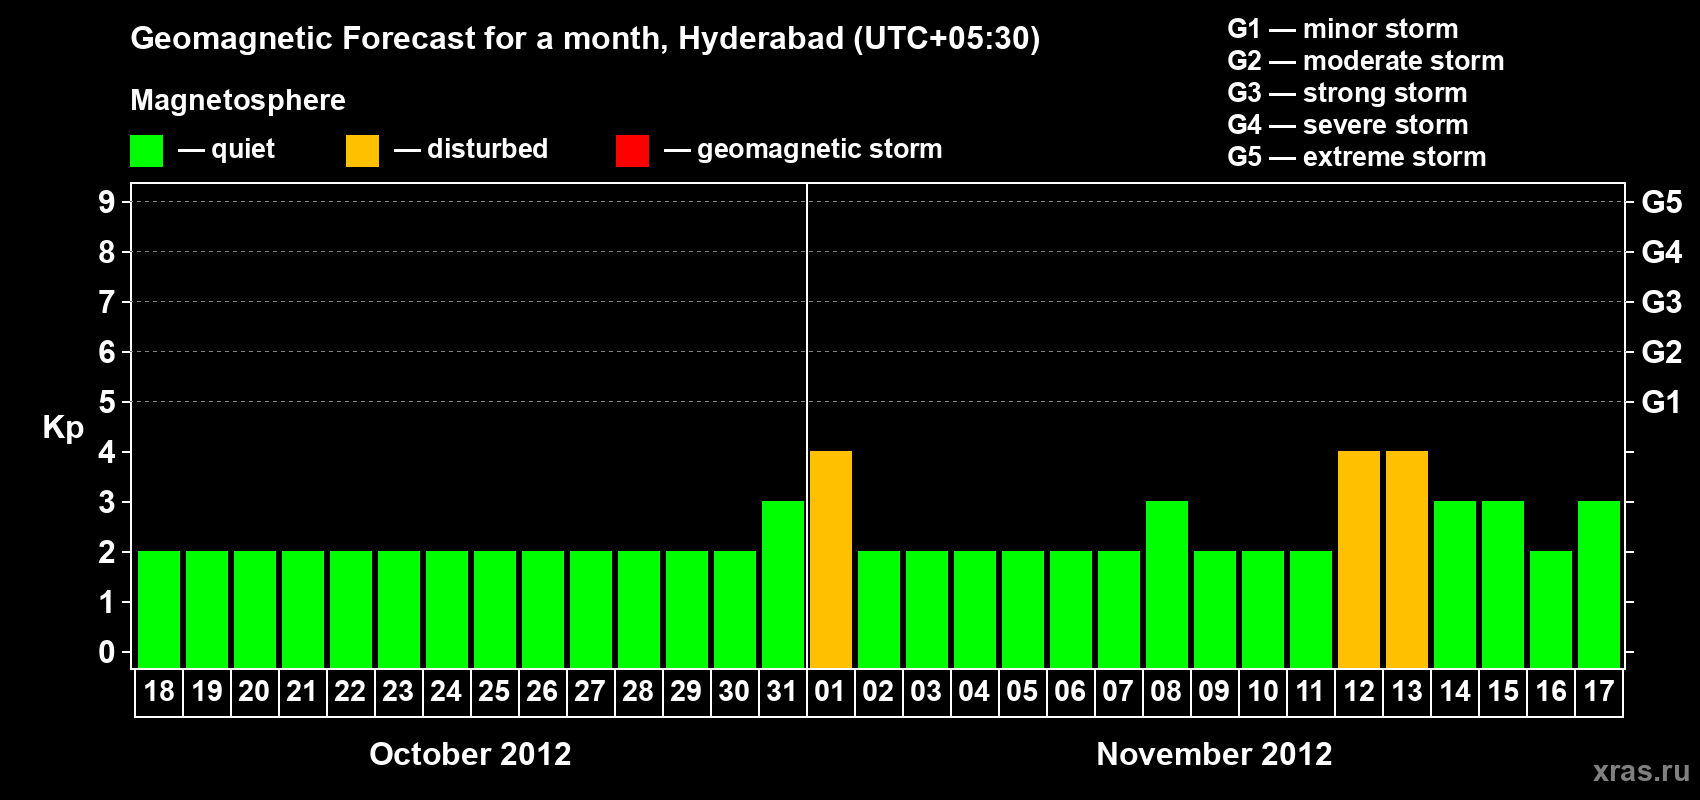Click the G4 right axis label
The width and height of the screenshot is (1700, 800).
[x=1662, y=252]
